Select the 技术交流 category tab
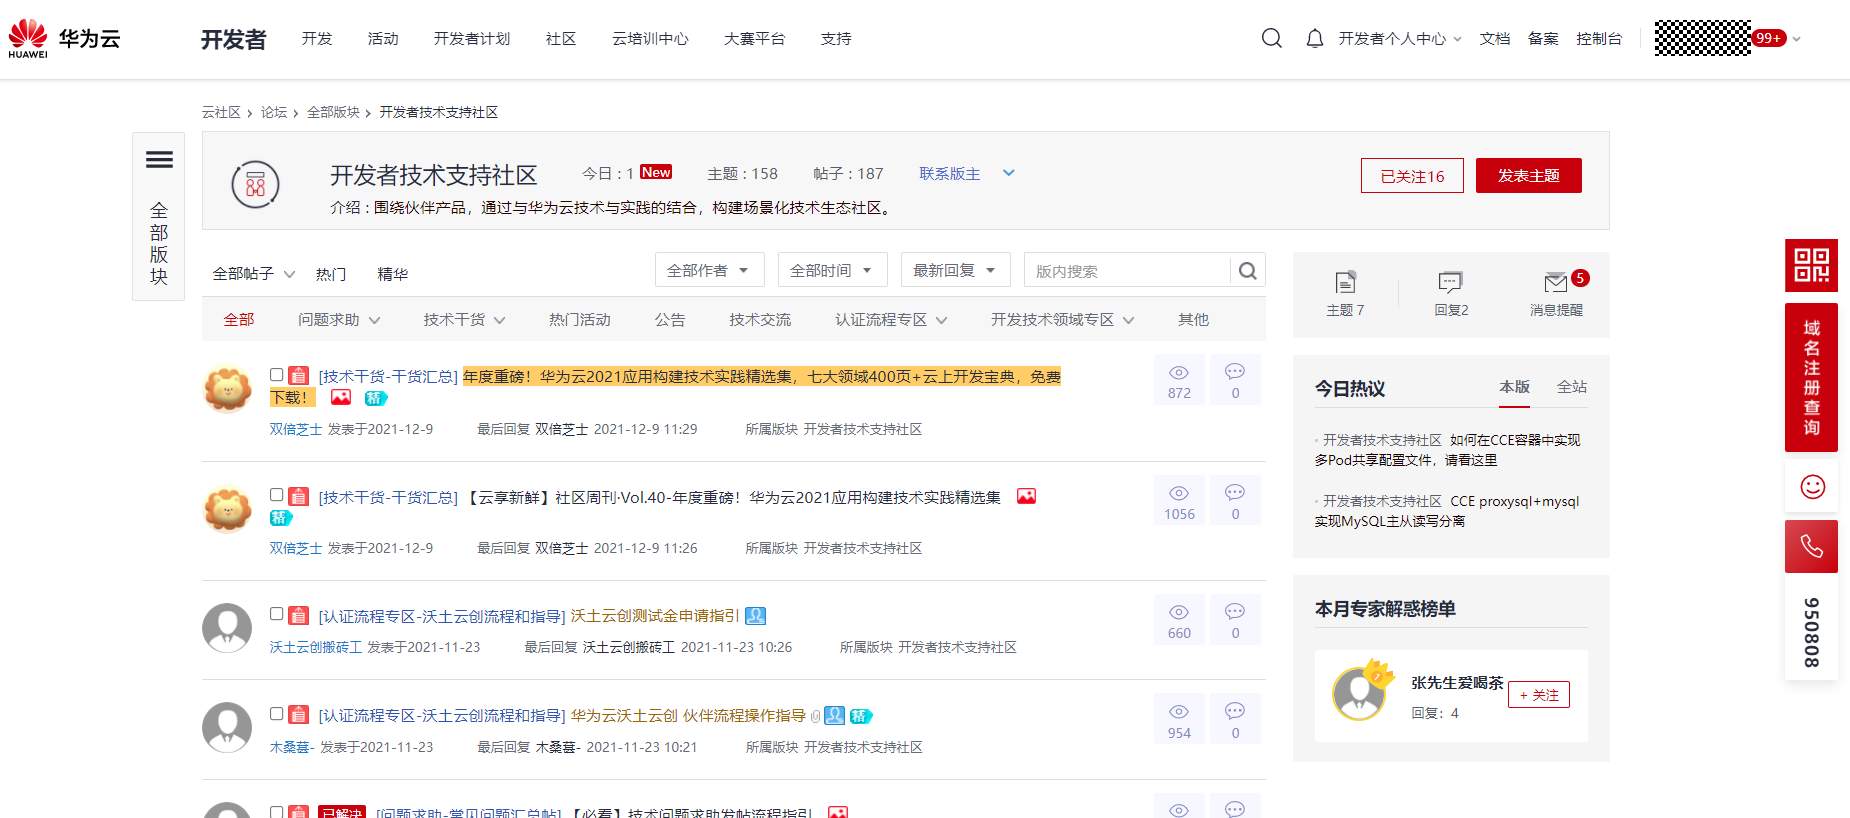 (760, 320)
